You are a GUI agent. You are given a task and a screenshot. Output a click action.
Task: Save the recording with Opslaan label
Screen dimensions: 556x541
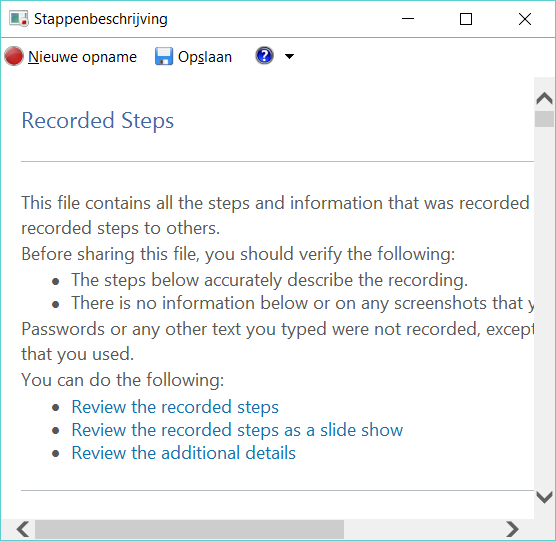pos(205,57)
